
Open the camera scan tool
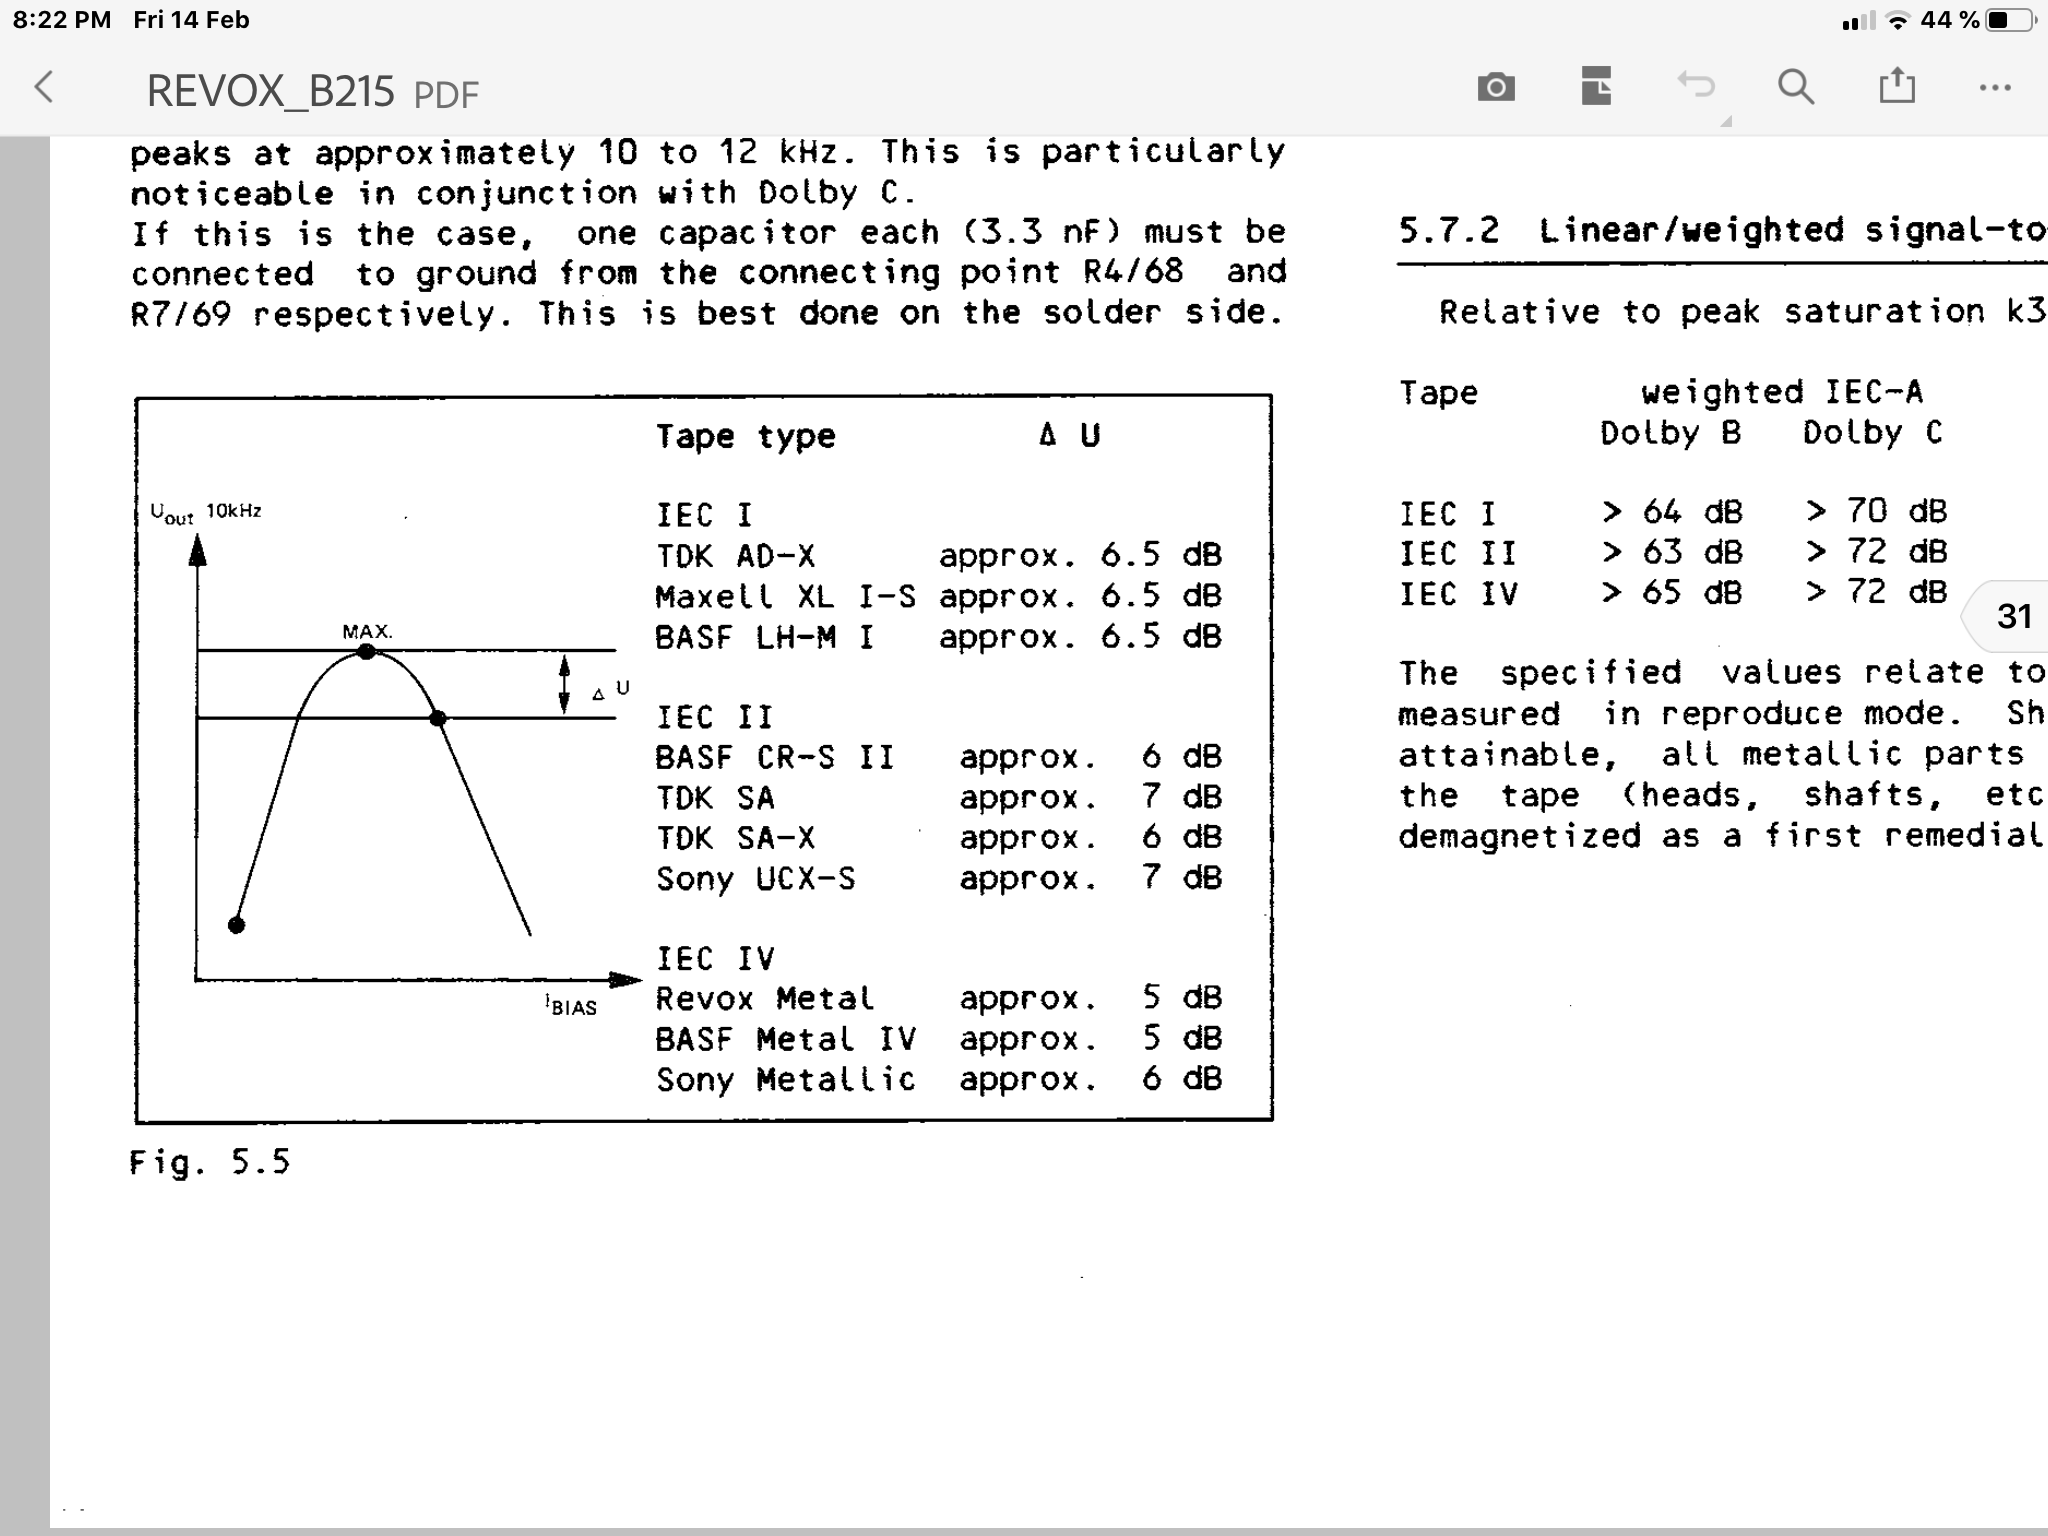click(x=1496, y=88)
